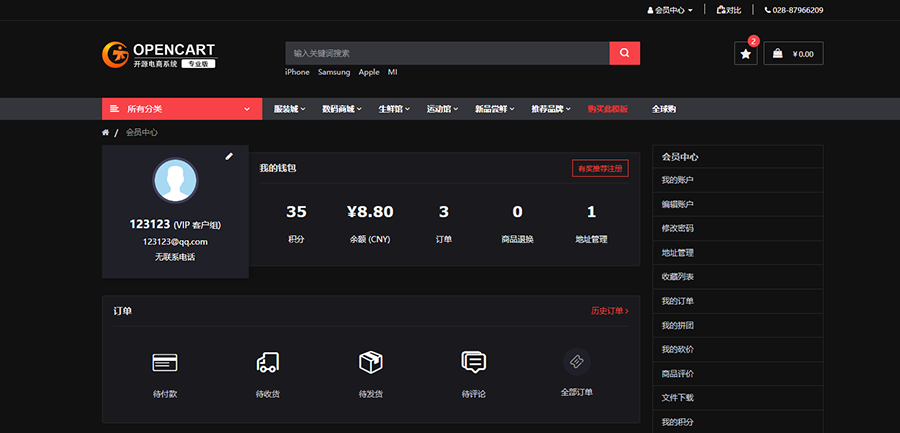Select 地址管理 in the sidebar

[x=738, y=252]
